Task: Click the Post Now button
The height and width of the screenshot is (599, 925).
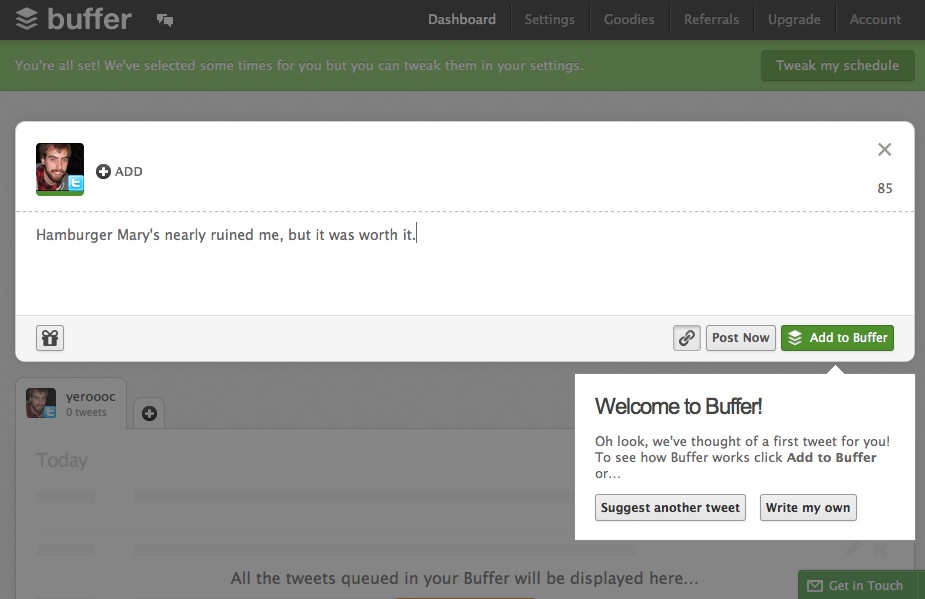Action: pyautogui.click(x=741, y=338)
